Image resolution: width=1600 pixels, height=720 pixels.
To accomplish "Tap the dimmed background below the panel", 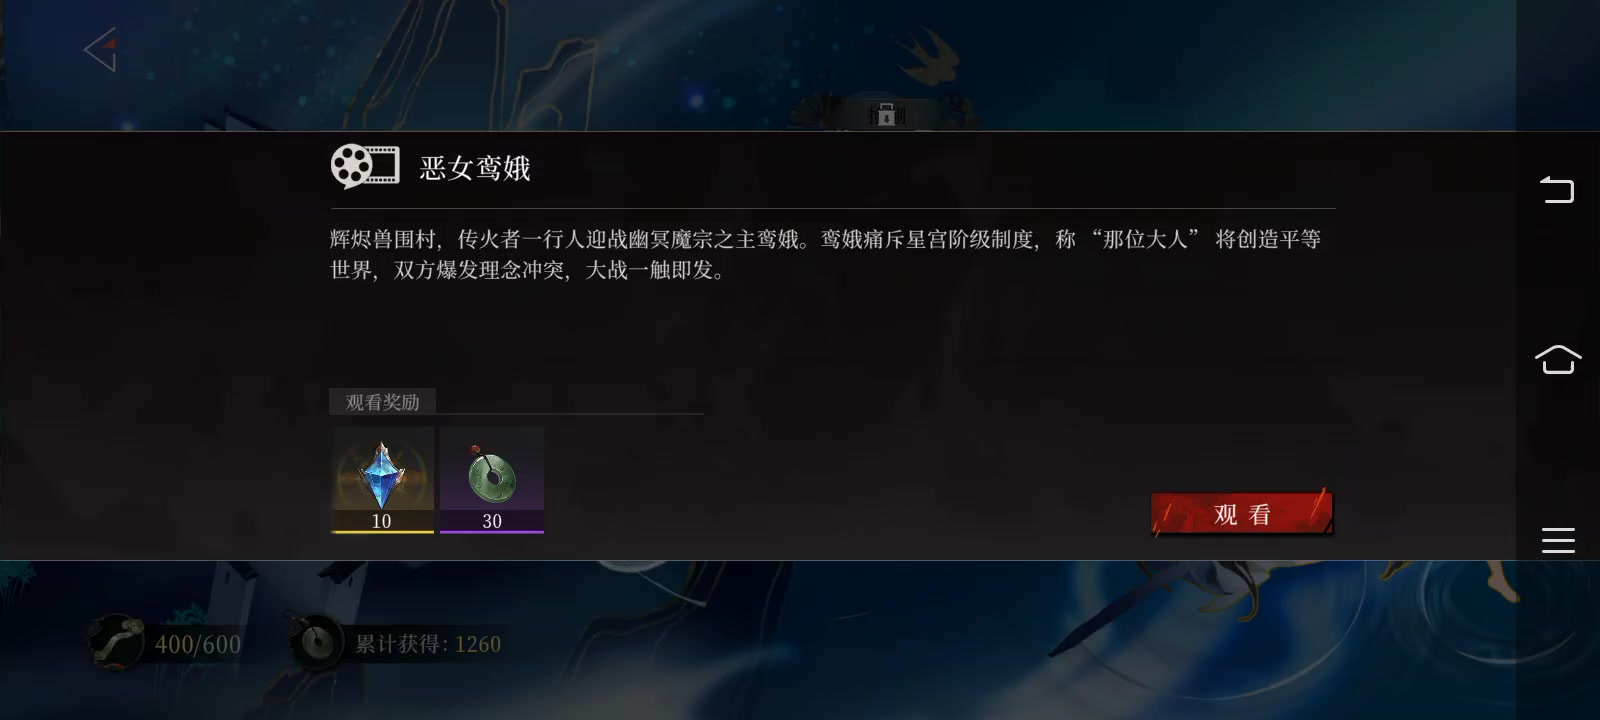I will point(800,640).
